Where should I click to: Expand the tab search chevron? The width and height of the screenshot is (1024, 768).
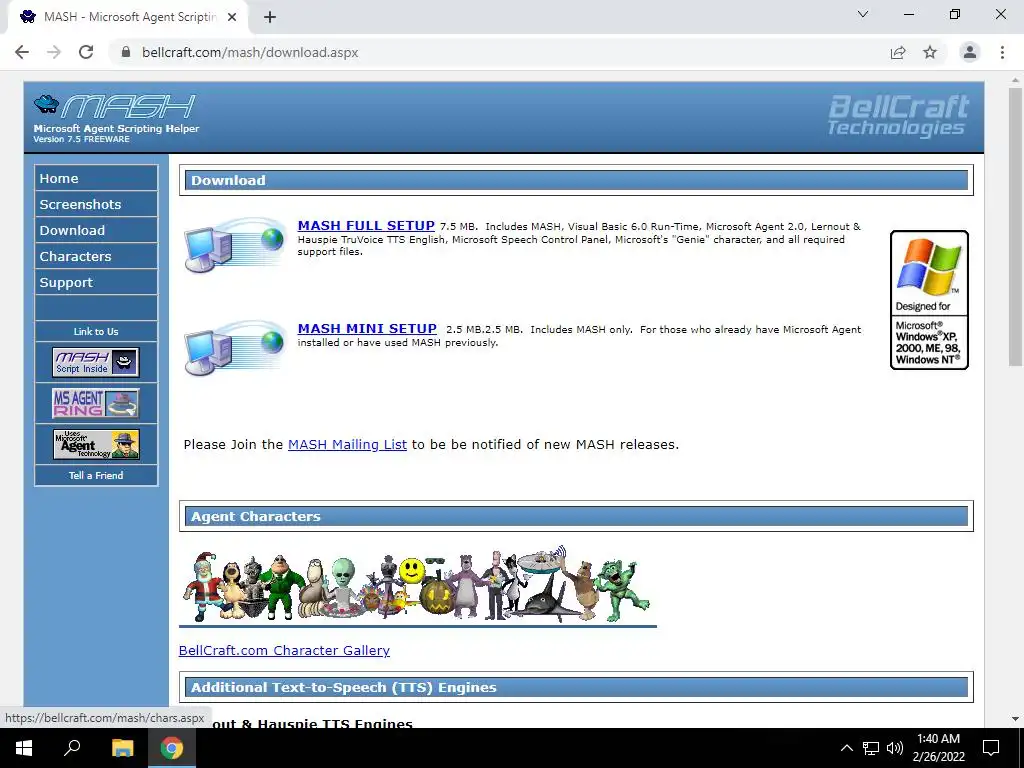863,14
